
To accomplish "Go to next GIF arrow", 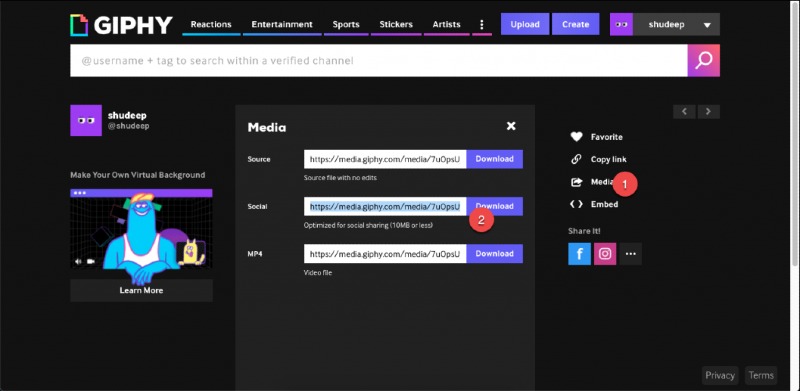I will click(x=709, y=111).
